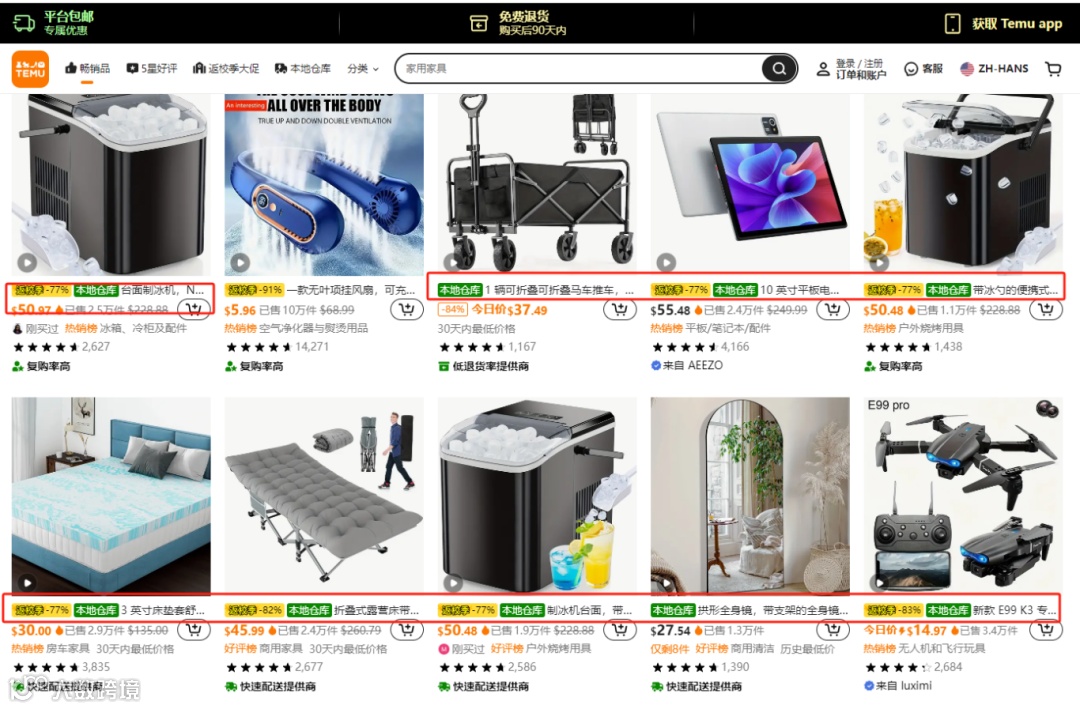Select the 5星好评 tab
The width and height of the screenshot is (1080, 709).
click(152, 69)
